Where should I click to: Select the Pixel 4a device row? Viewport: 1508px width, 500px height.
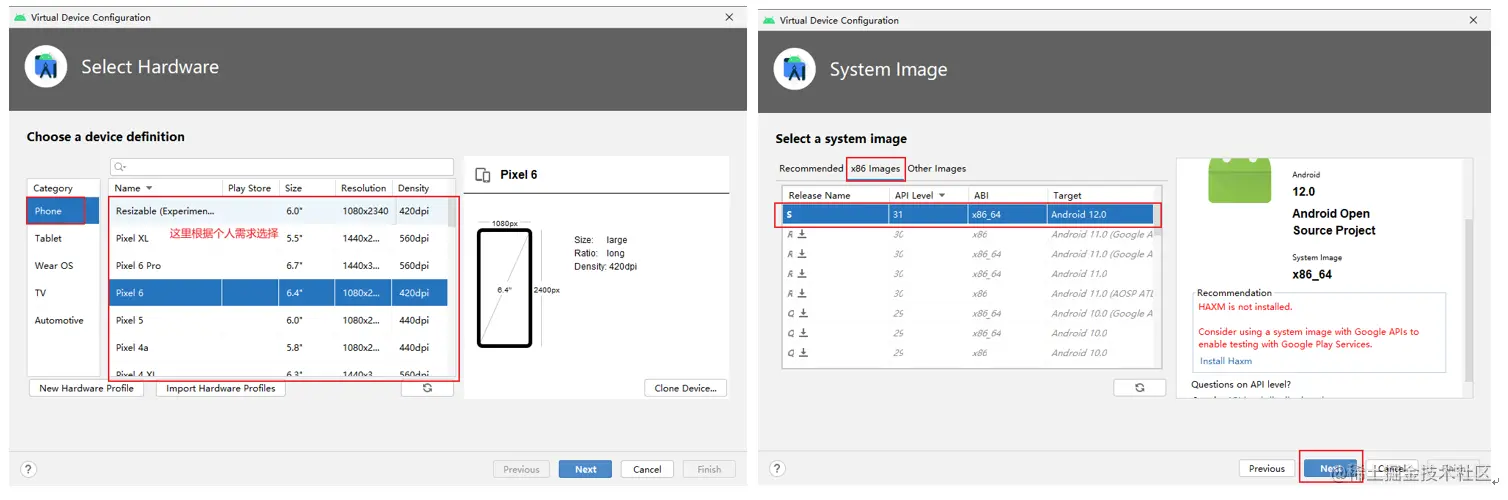point(278,348)
